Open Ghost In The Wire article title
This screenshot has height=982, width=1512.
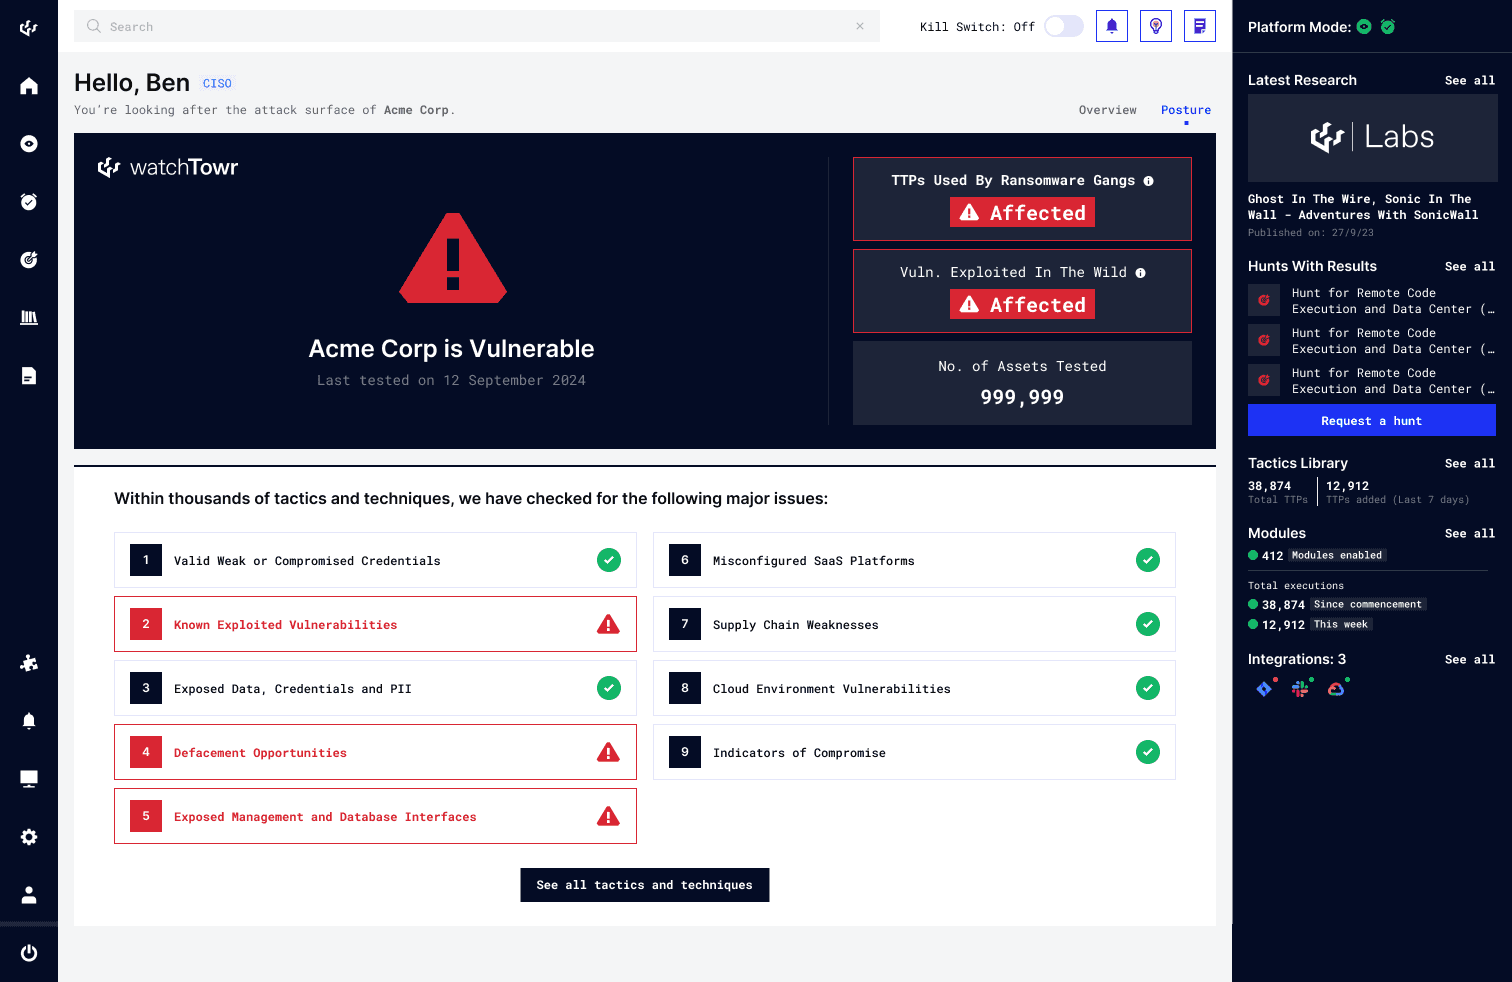[x=1363, y=207]
